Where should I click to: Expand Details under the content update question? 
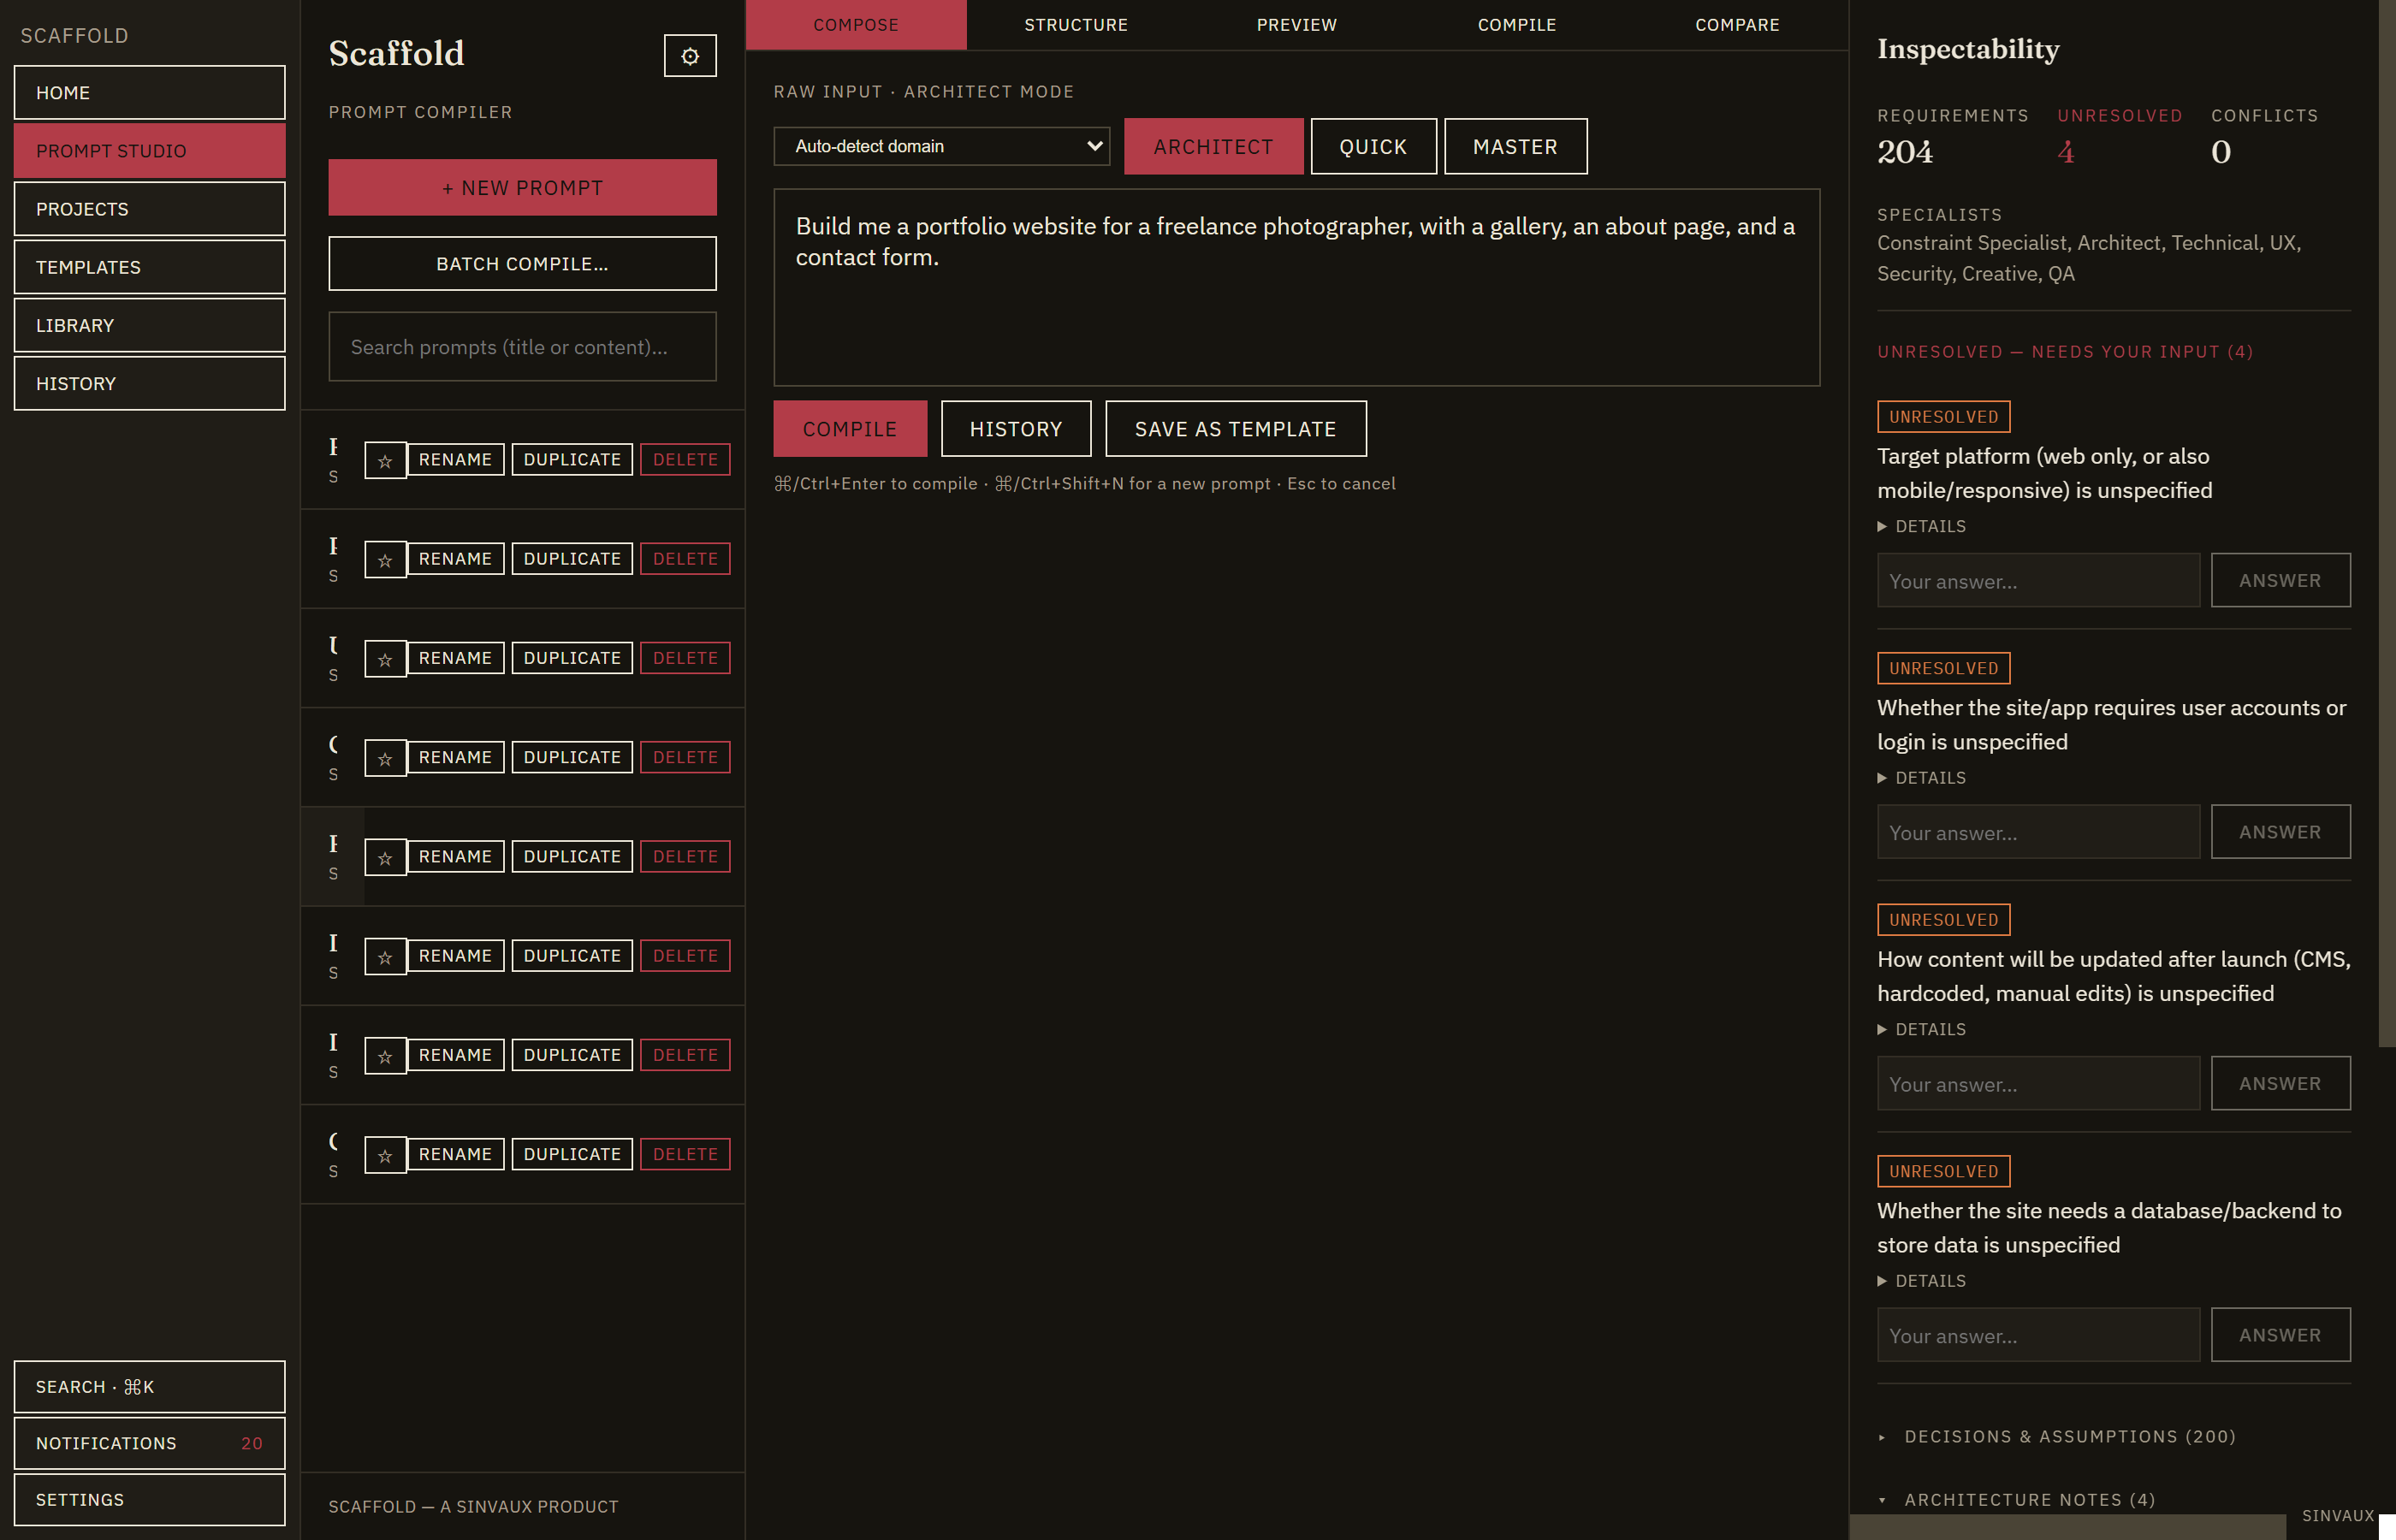coord(1921,1029)
